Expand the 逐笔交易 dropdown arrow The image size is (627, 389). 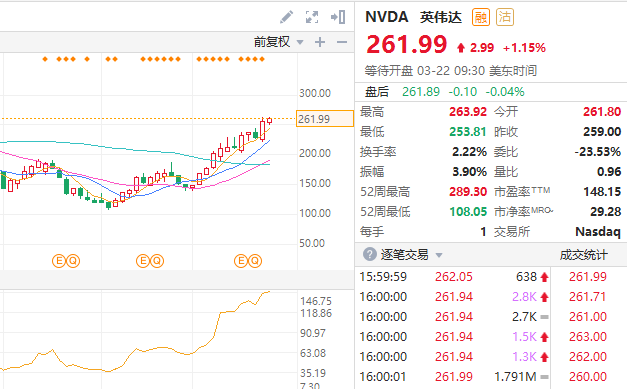(x=439, y=255)
